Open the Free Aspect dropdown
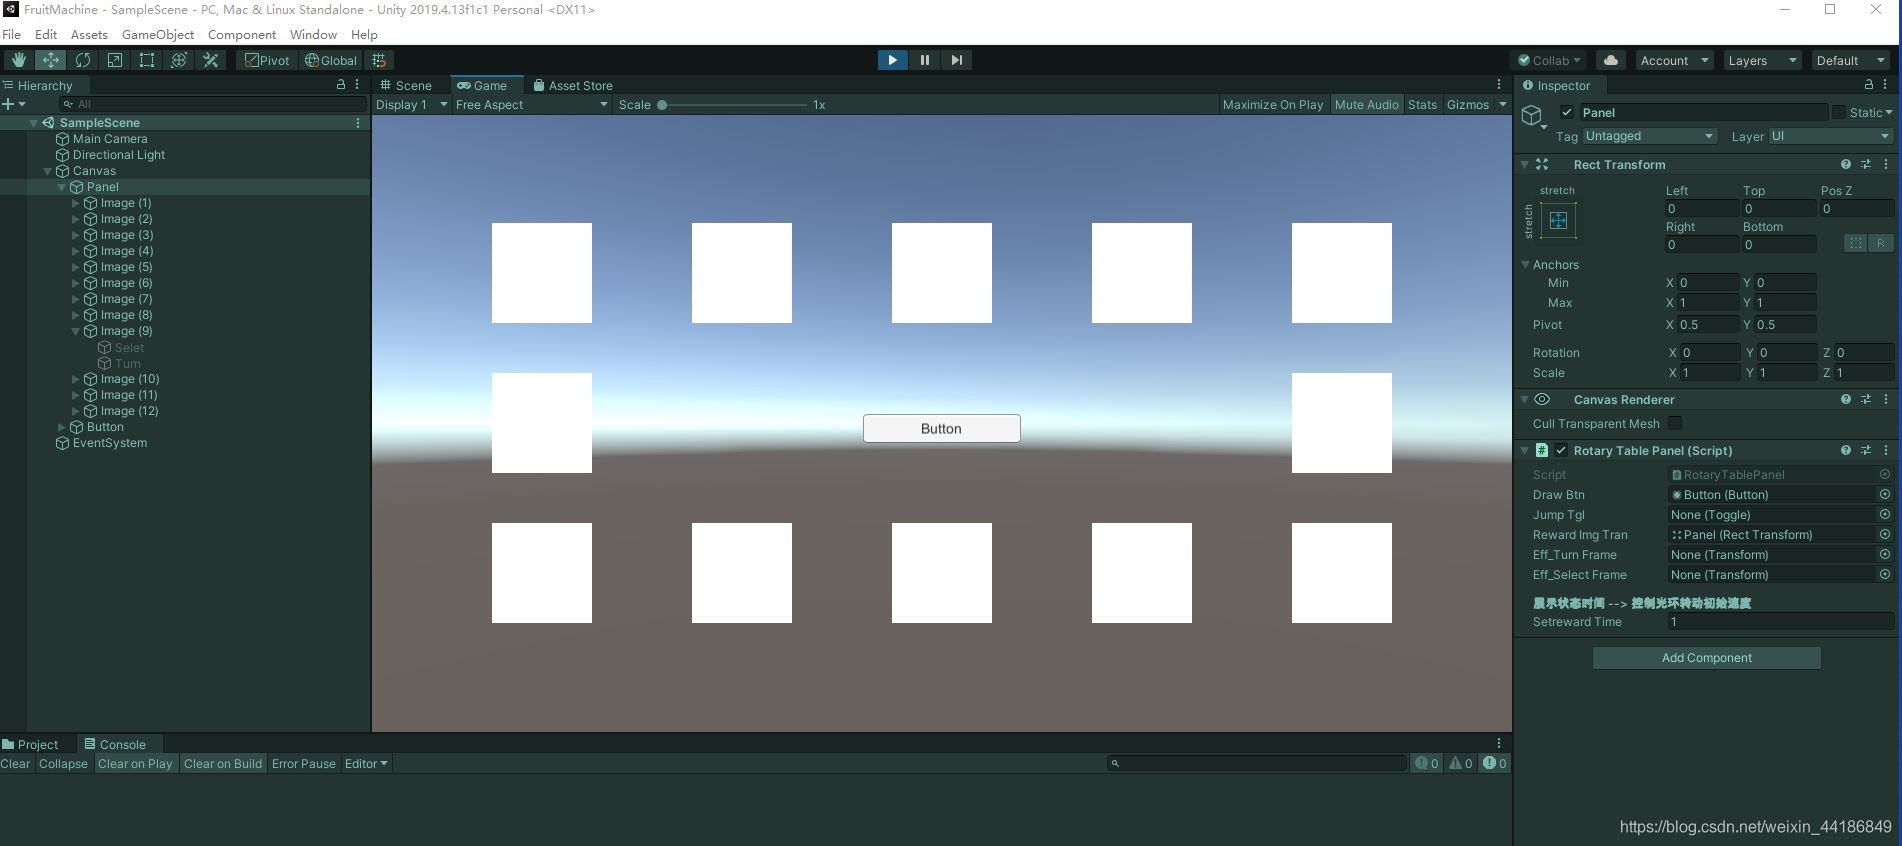This screenshot has width=1902, height=846. click(532, 104)
